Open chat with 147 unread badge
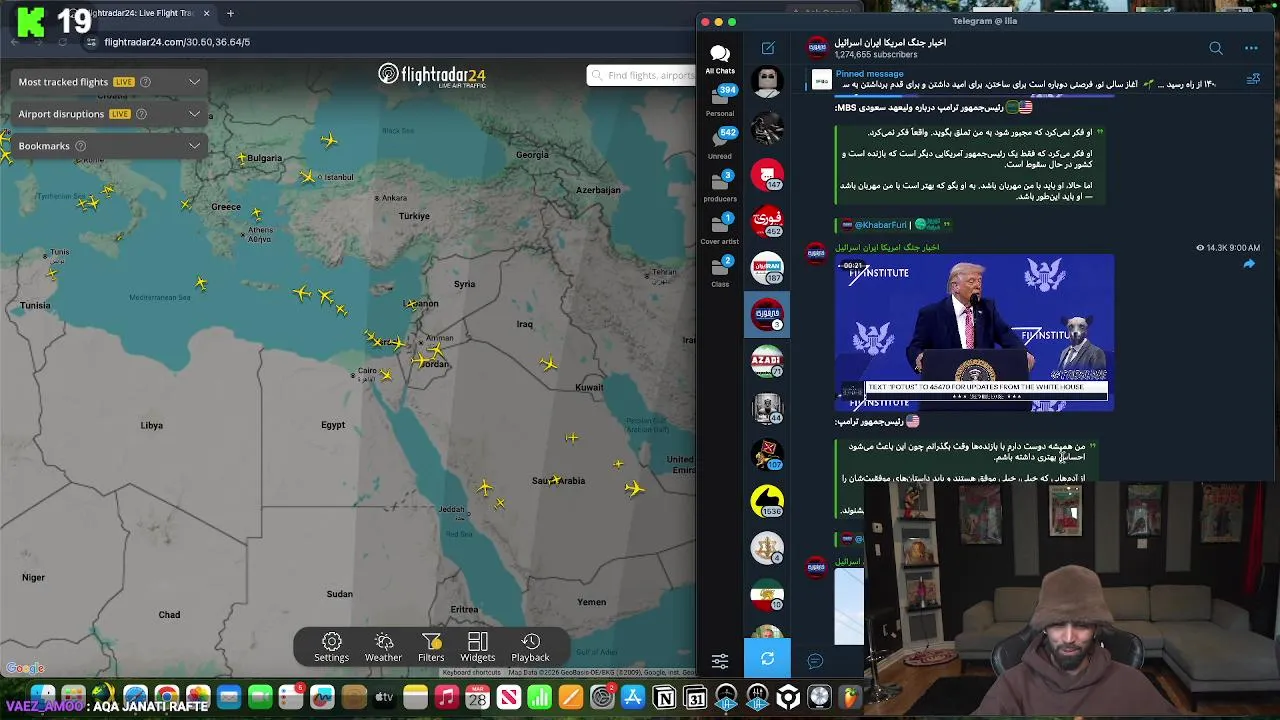This screenshot has height=720, width=1280. pyautogui.click(x=767, y=175)
